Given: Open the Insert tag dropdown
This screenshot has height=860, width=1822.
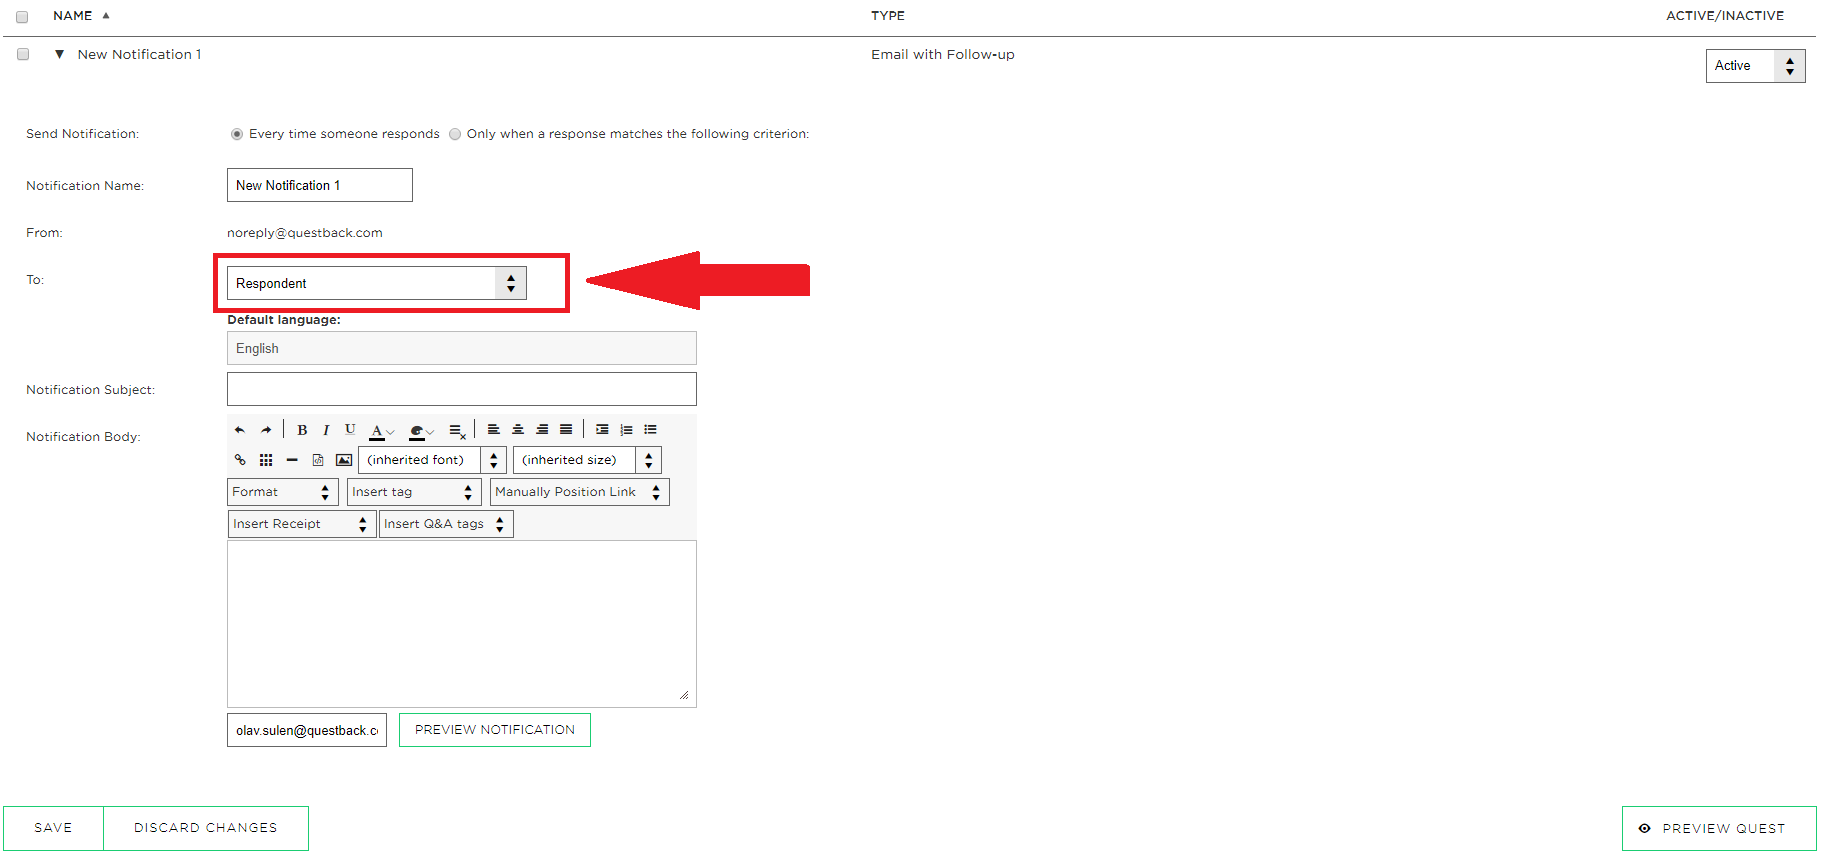Looking at the screenshot, I should click(414, 492).
